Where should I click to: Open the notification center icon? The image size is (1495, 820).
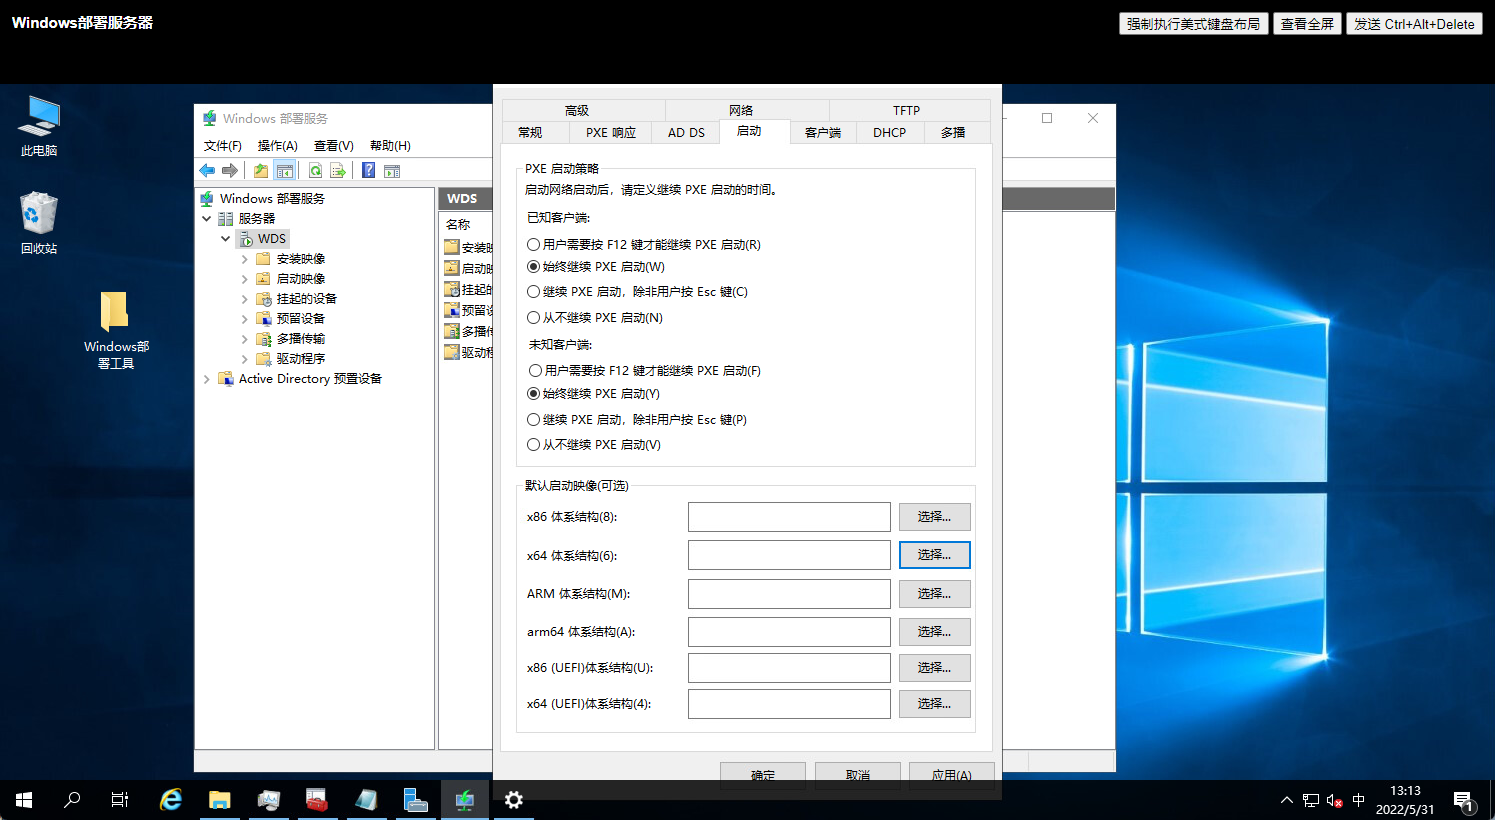pyautogui.click(x=1464, y=800)
